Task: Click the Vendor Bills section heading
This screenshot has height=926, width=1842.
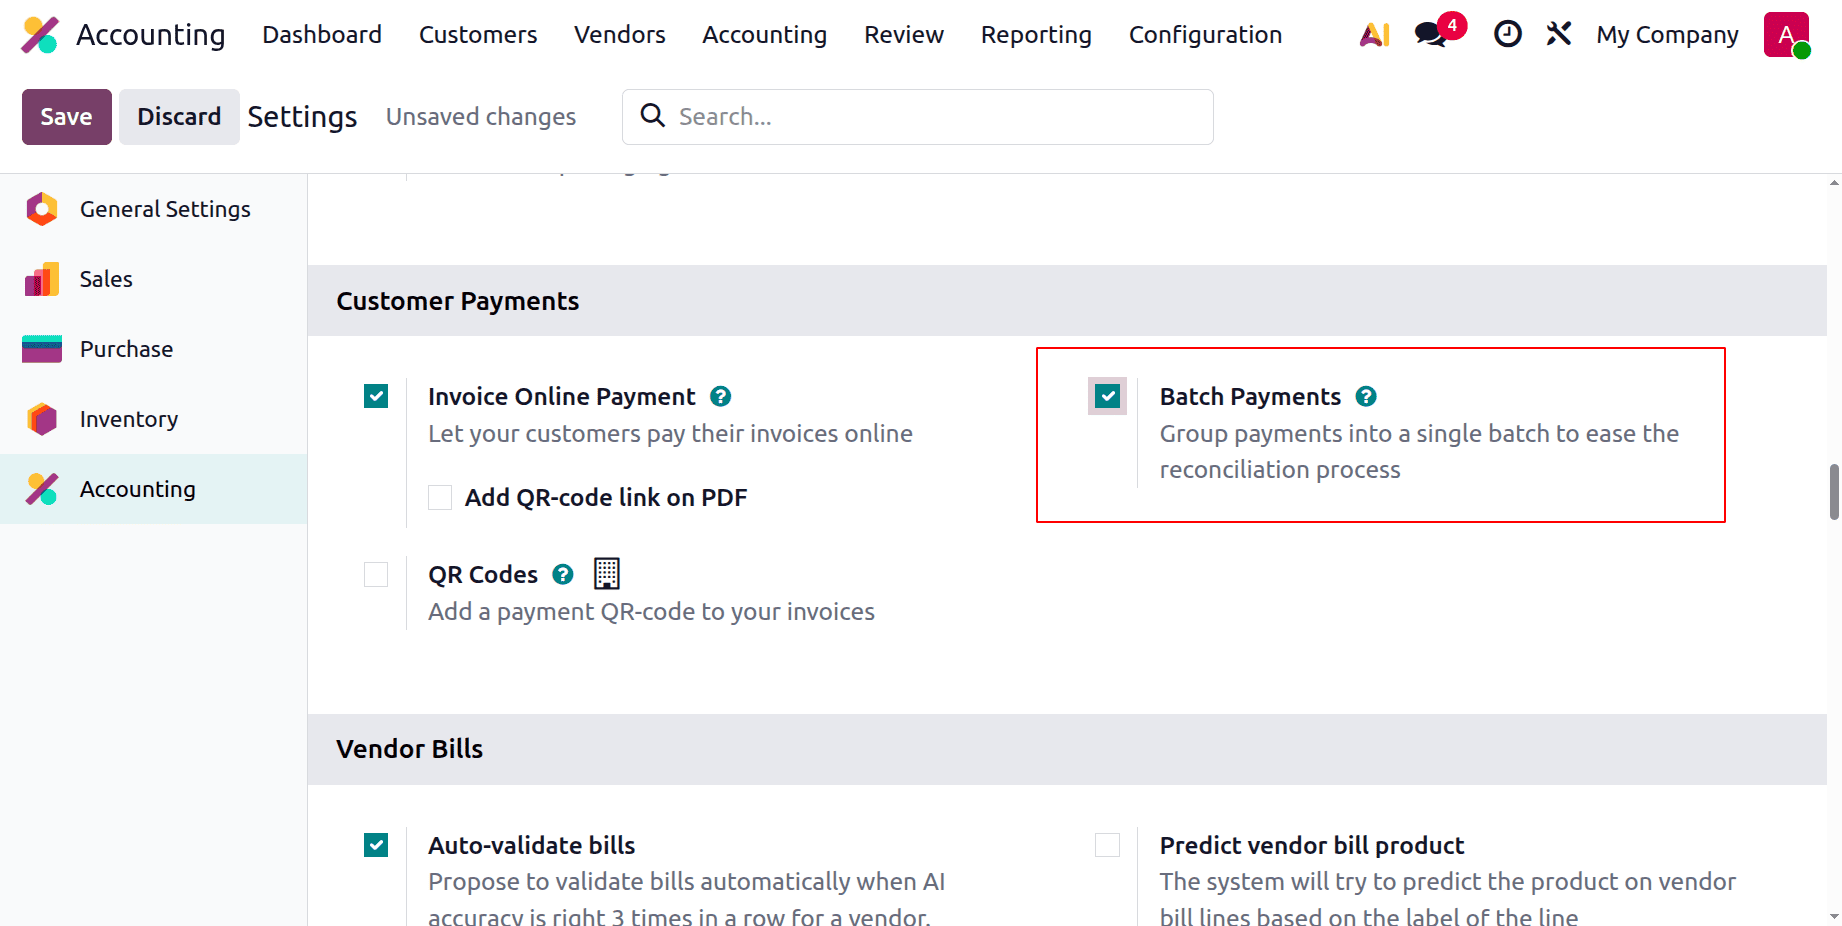Action: click(x=410, y=749)
